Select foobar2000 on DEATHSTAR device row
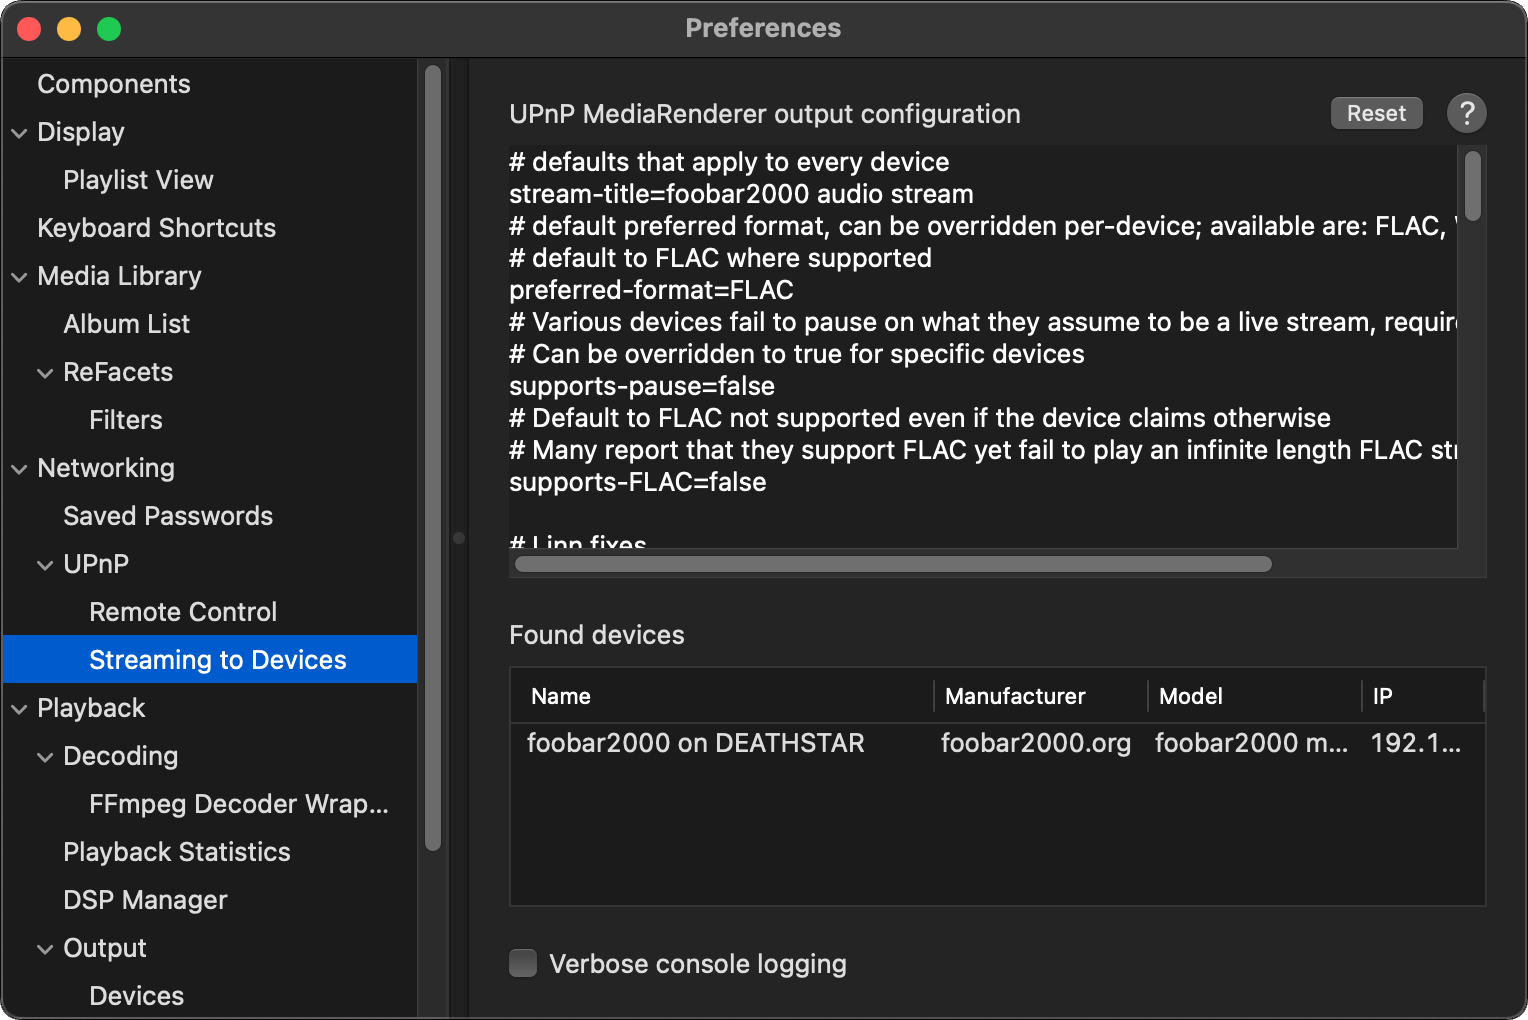 [695, 743]
